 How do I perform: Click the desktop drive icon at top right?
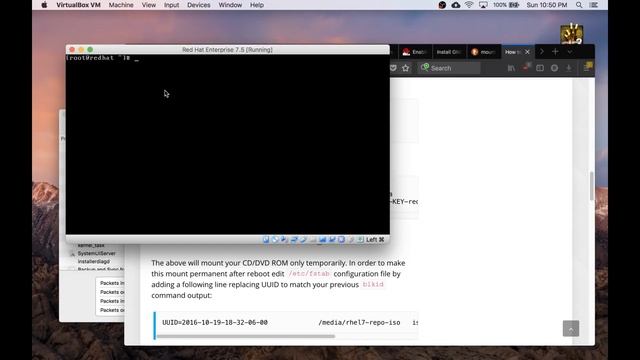tap(571, 33)
